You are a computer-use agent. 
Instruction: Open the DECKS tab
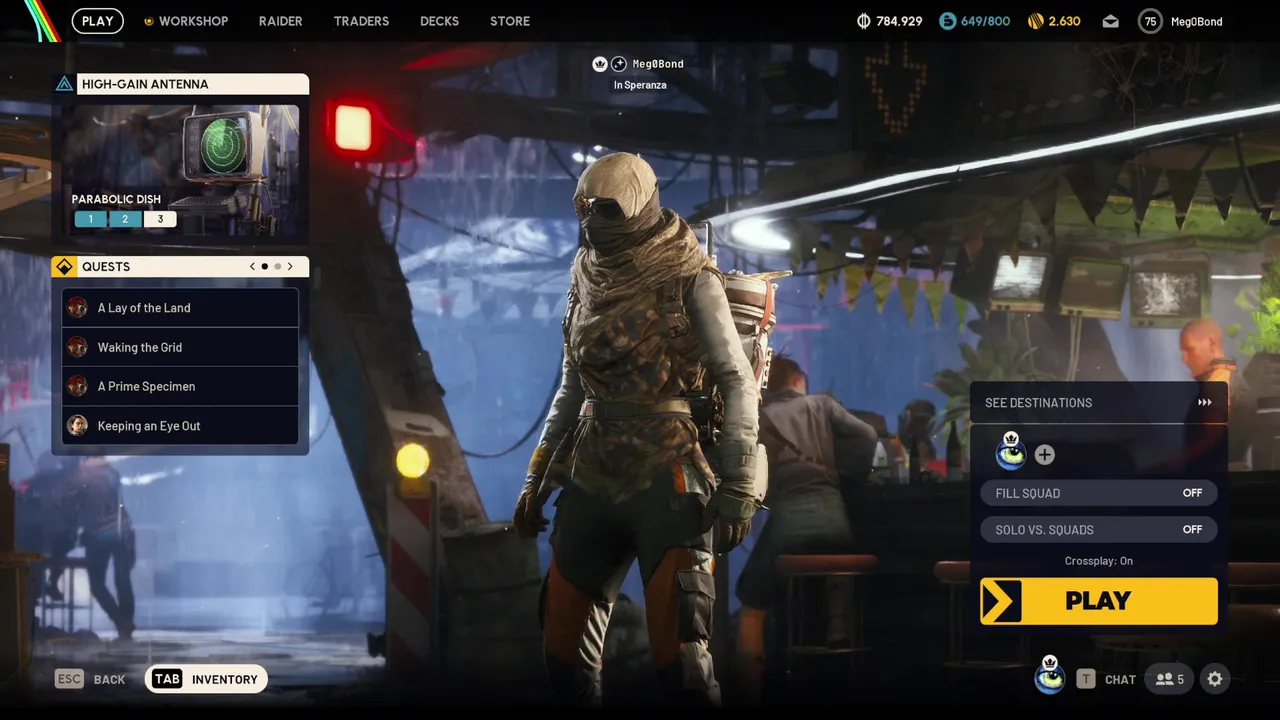pos(439,21)
